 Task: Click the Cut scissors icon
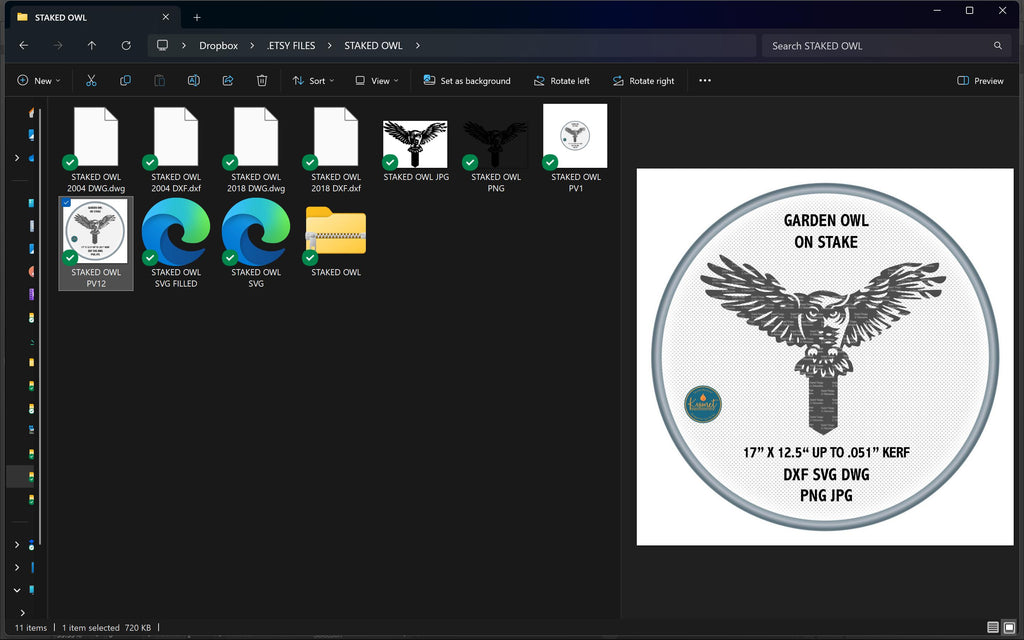pyautogui.click(x=91, y=80)
